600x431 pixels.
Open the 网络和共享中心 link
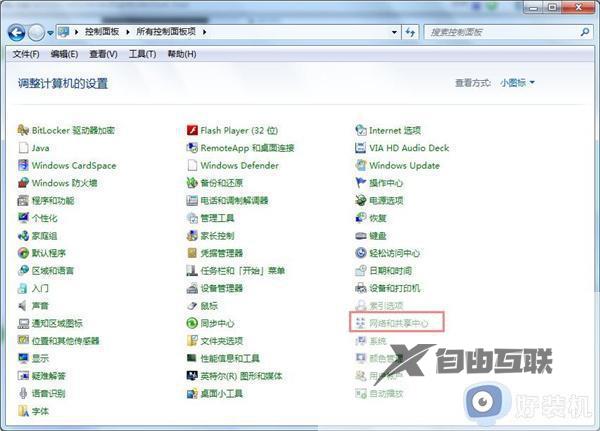coord(398,323)
